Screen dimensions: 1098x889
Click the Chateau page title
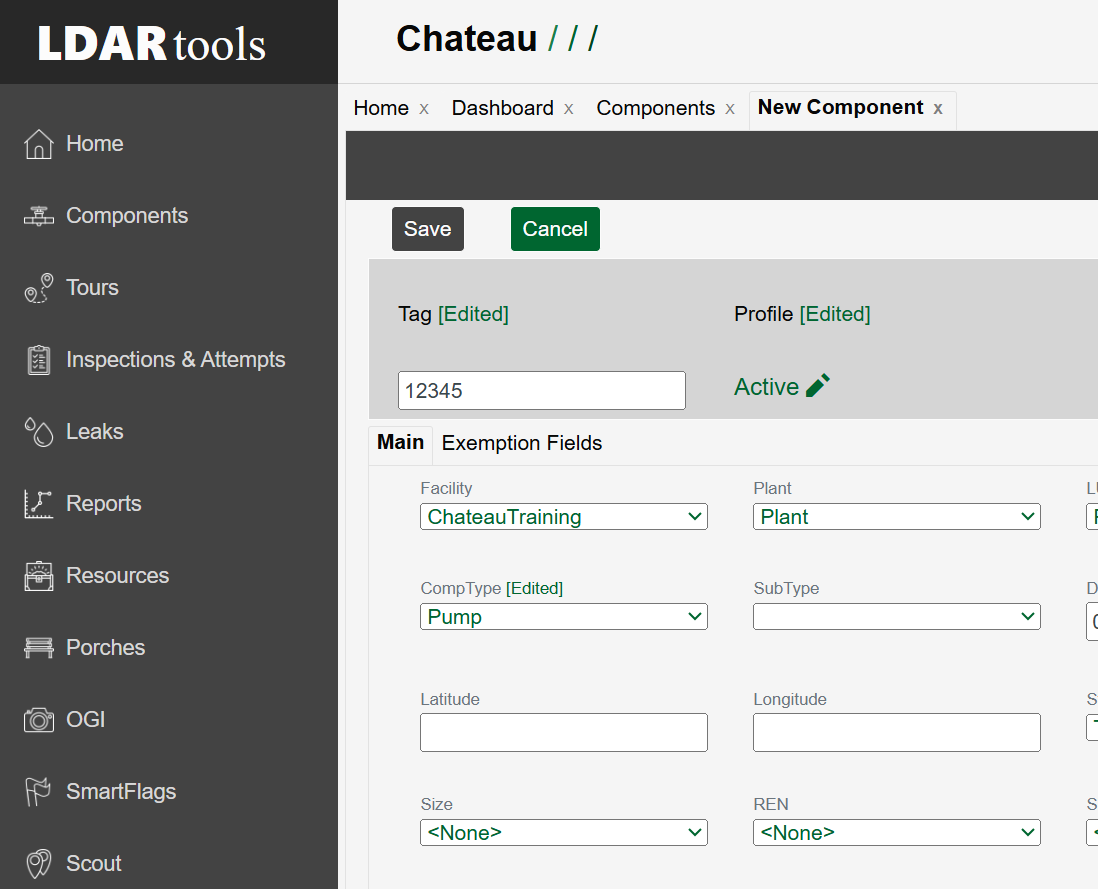click(x=466, y=38)
